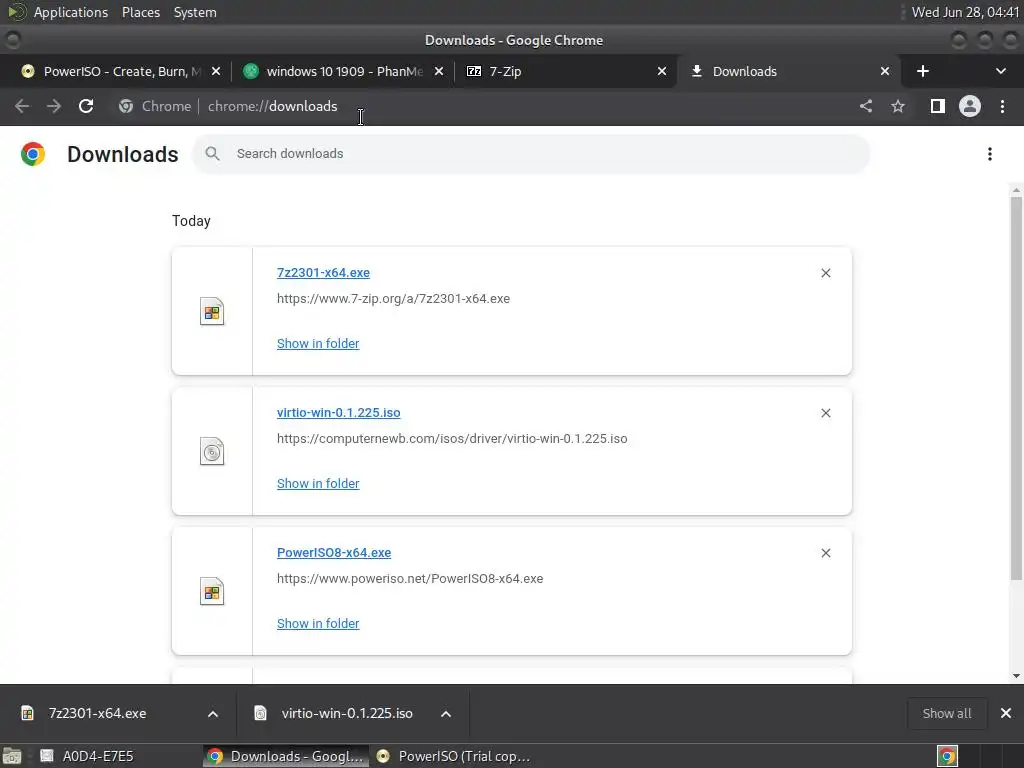The image size is (1024, 768).
Task: Click the 7-zip.org source URL text
Action: point(393,299)
